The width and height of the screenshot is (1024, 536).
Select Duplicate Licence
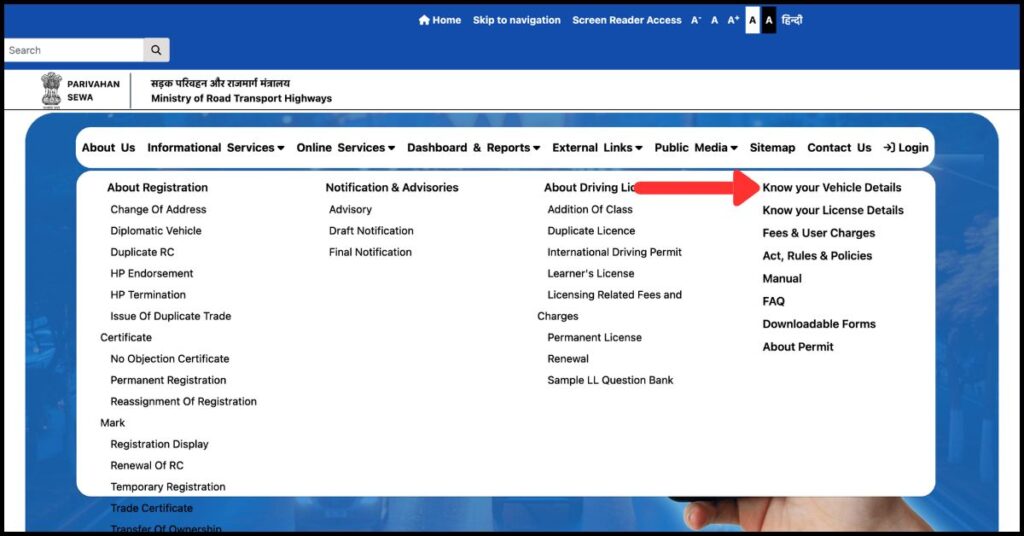591,230
